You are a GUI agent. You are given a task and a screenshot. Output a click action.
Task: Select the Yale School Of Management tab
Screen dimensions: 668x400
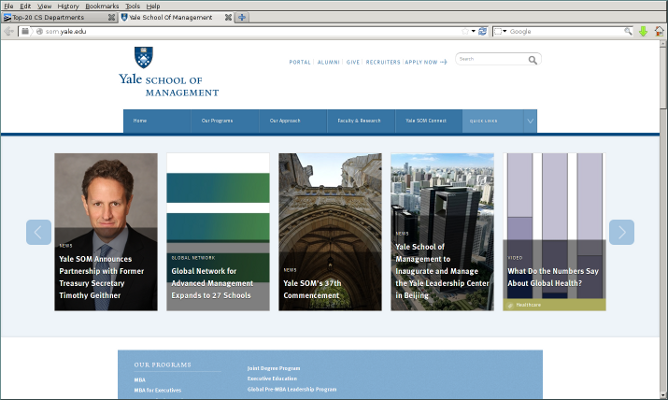(176, 17)
